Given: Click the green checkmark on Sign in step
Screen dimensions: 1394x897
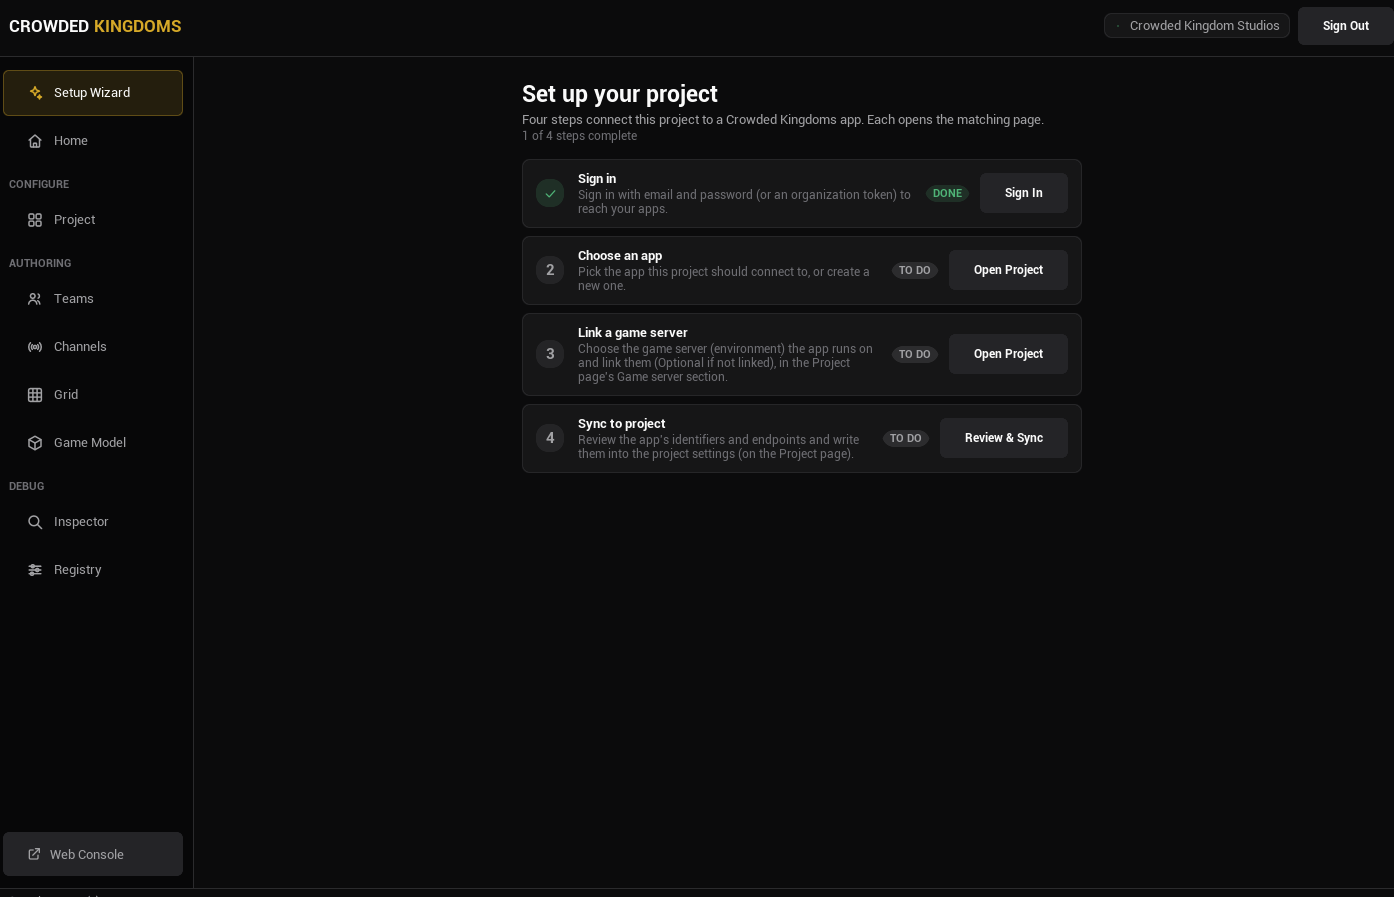Looking at the screenshot, I should [550, 193].
